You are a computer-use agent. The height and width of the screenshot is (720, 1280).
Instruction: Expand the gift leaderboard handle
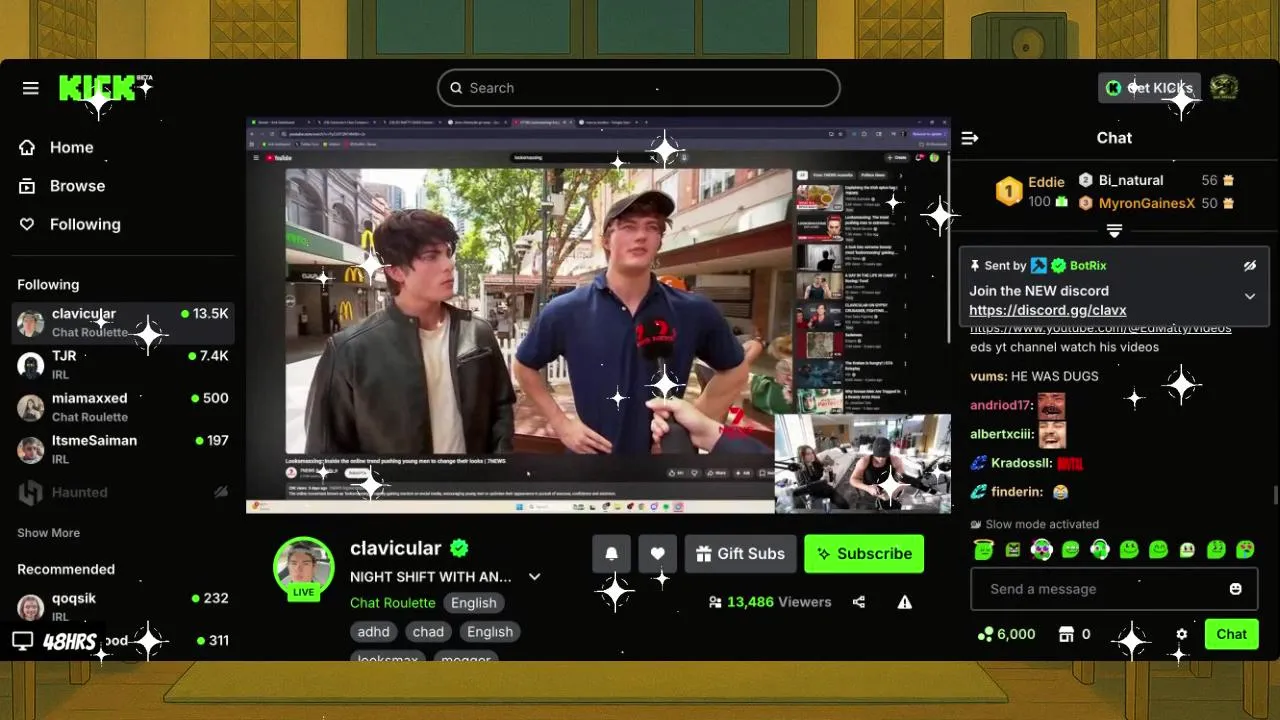(1114, 231)
